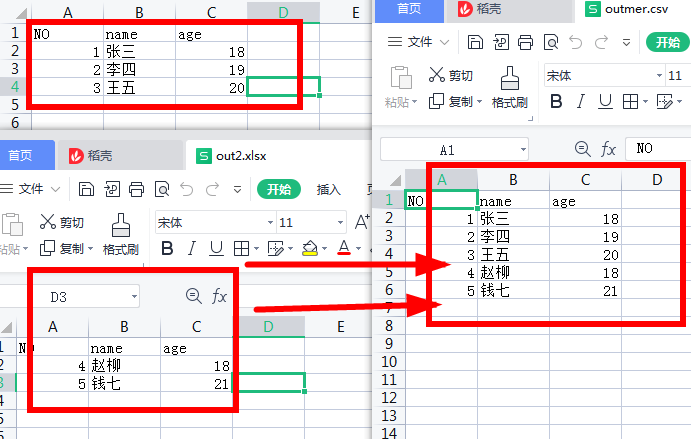Toggle Italic in out2.xlsx ribbon
The image size is (691, 439).
pyautogui.click(x=192, y=249)
